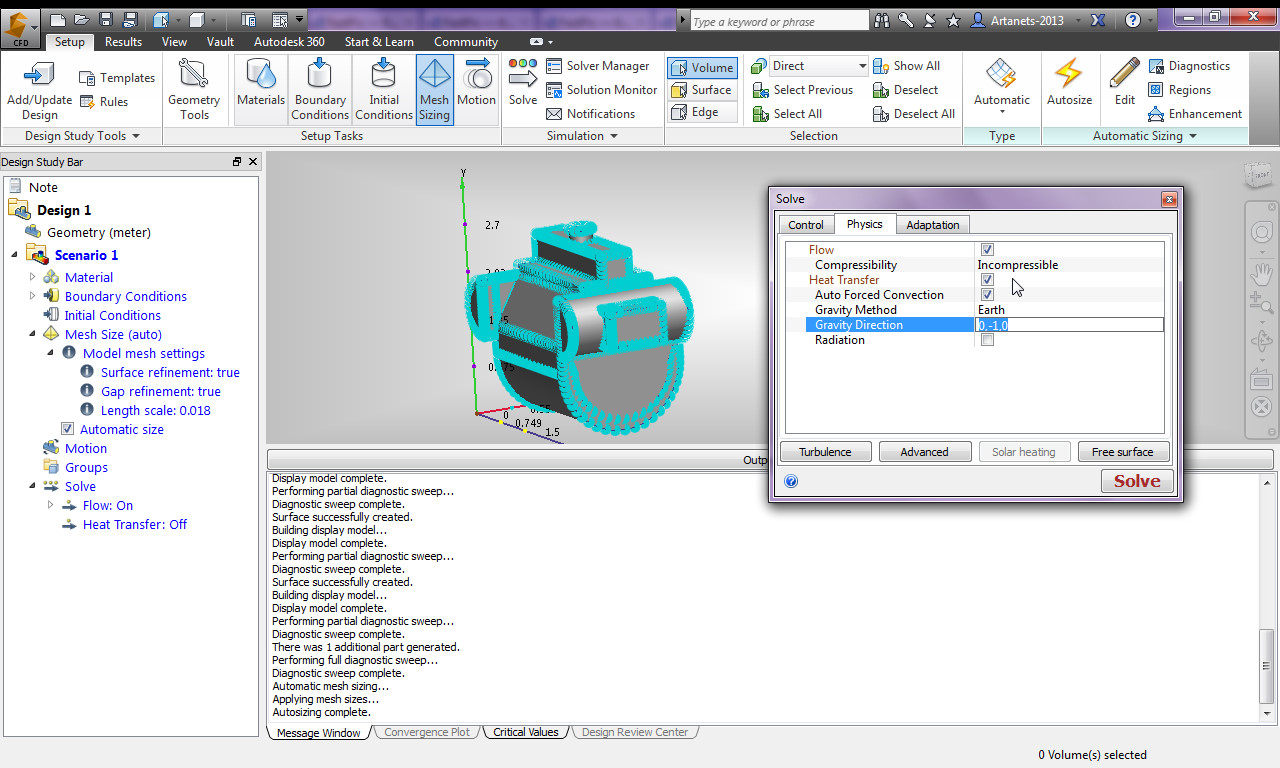Open Templates in Design Study Tools
The image size is (1280, 768).
click(x=116, y=78)
